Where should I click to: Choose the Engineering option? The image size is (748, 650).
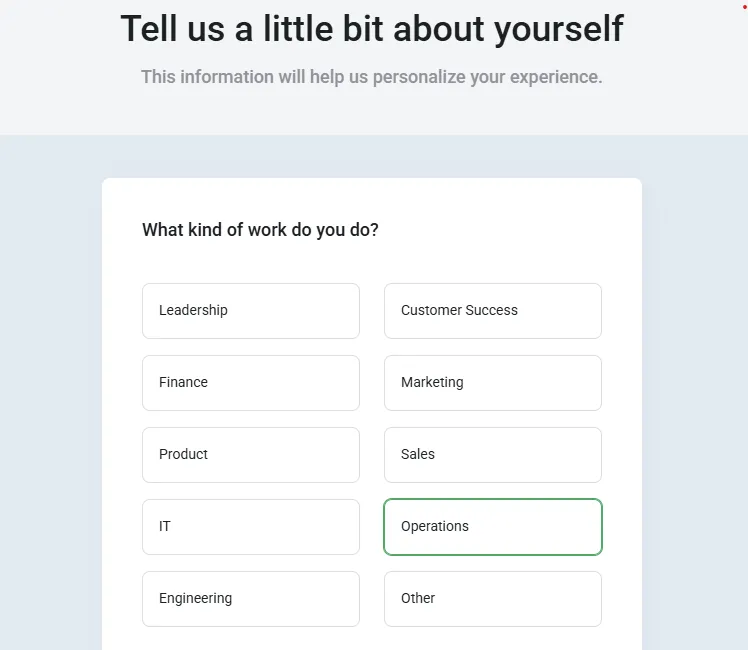tap(250, 599)
